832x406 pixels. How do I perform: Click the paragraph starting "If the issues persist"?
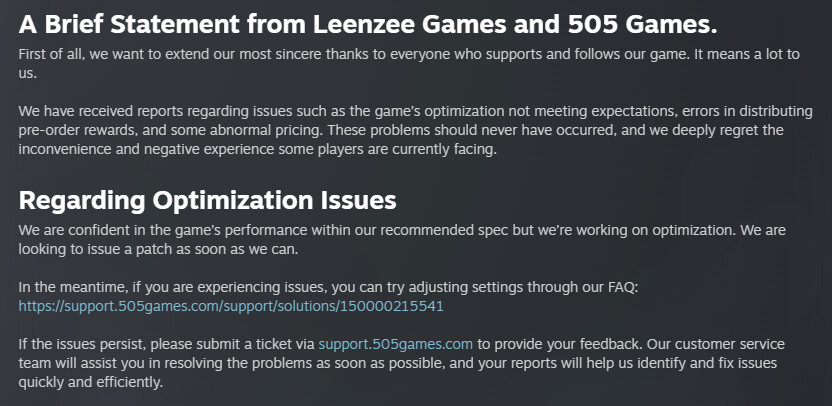coord(402,364)
